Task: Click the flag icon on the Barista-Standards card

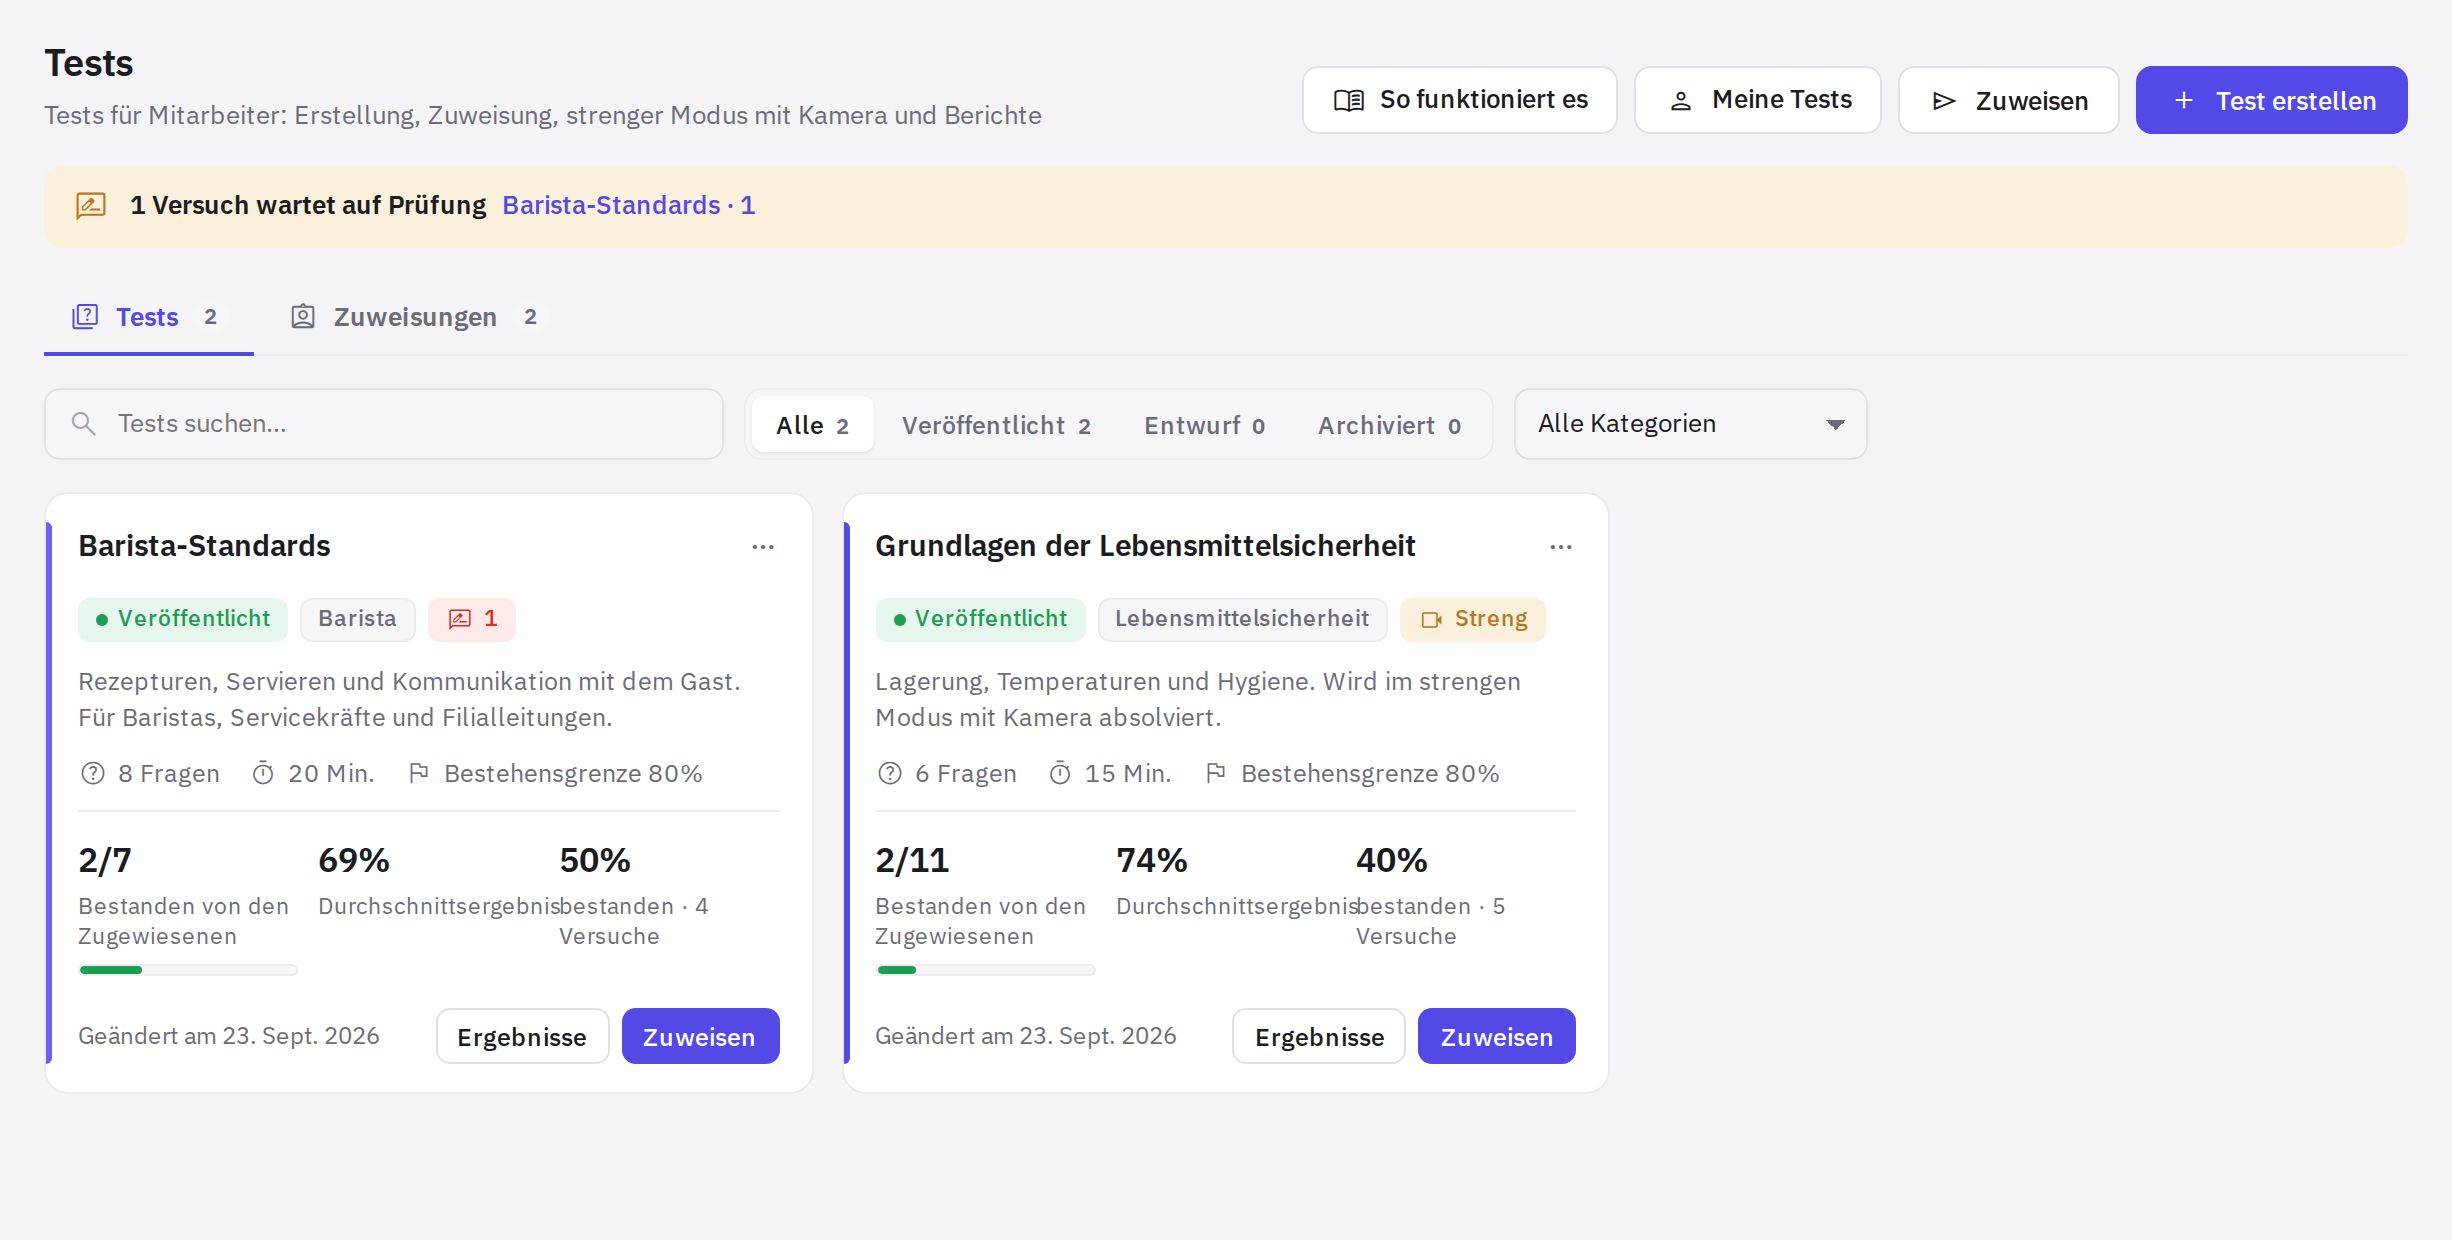Action: tap(419, 773)
